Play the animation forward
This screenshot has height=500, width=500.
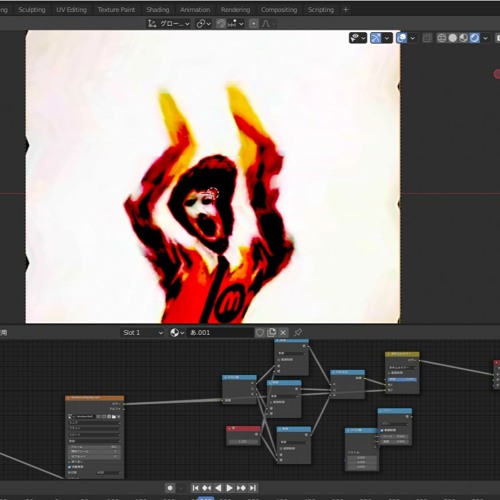230,488
